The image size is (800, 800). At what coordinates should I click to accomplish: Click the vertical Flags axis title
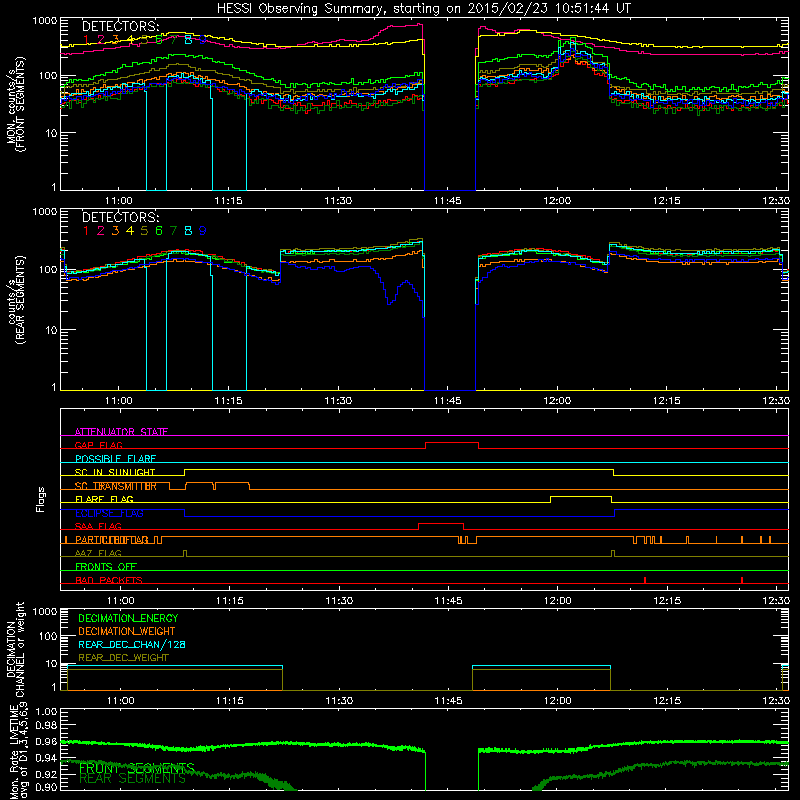[41, 499]
